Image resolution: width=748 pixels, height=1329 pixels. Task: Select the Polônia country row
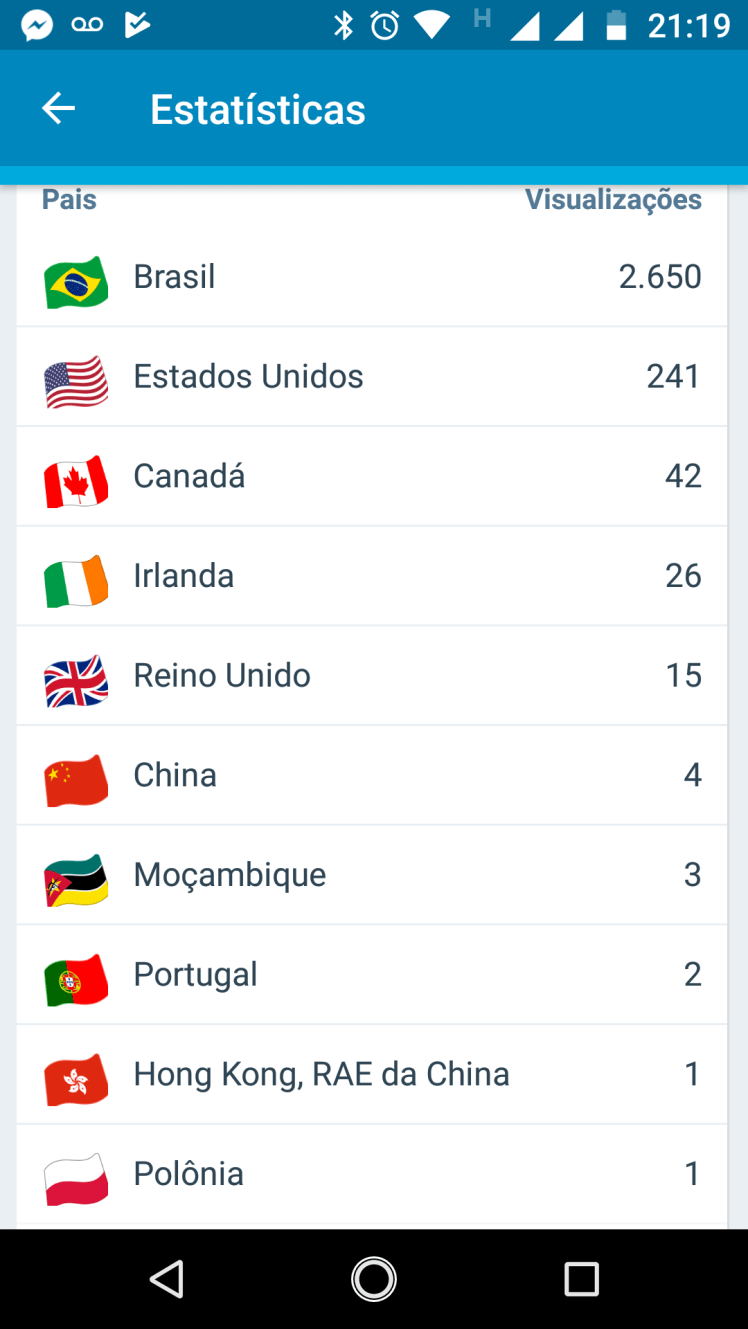tap(372, 1174)
